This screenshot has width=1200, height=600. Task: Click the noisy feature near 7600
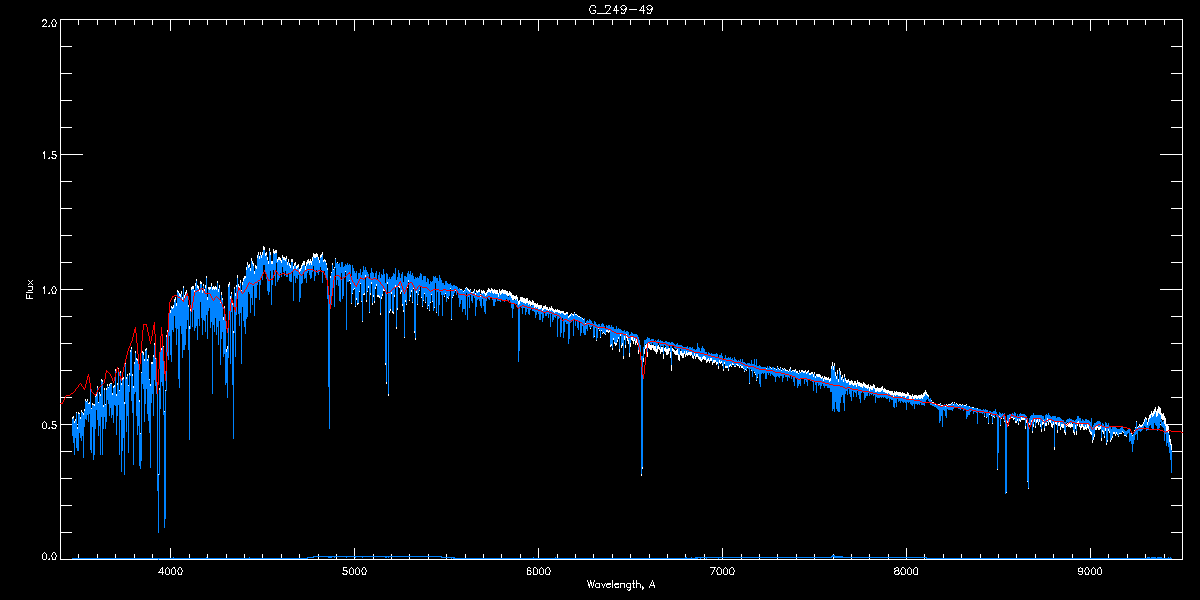coord(834,385)
